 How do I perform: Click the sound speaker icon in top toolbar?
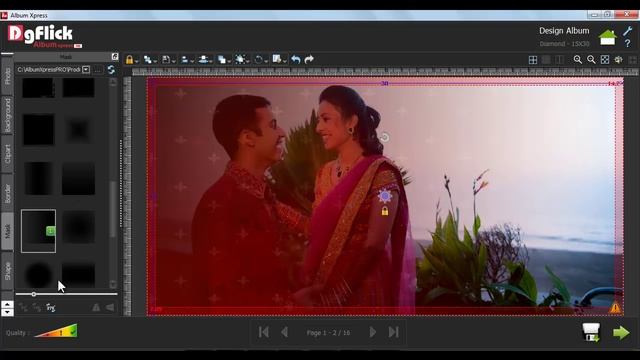[x=619, y=60]
